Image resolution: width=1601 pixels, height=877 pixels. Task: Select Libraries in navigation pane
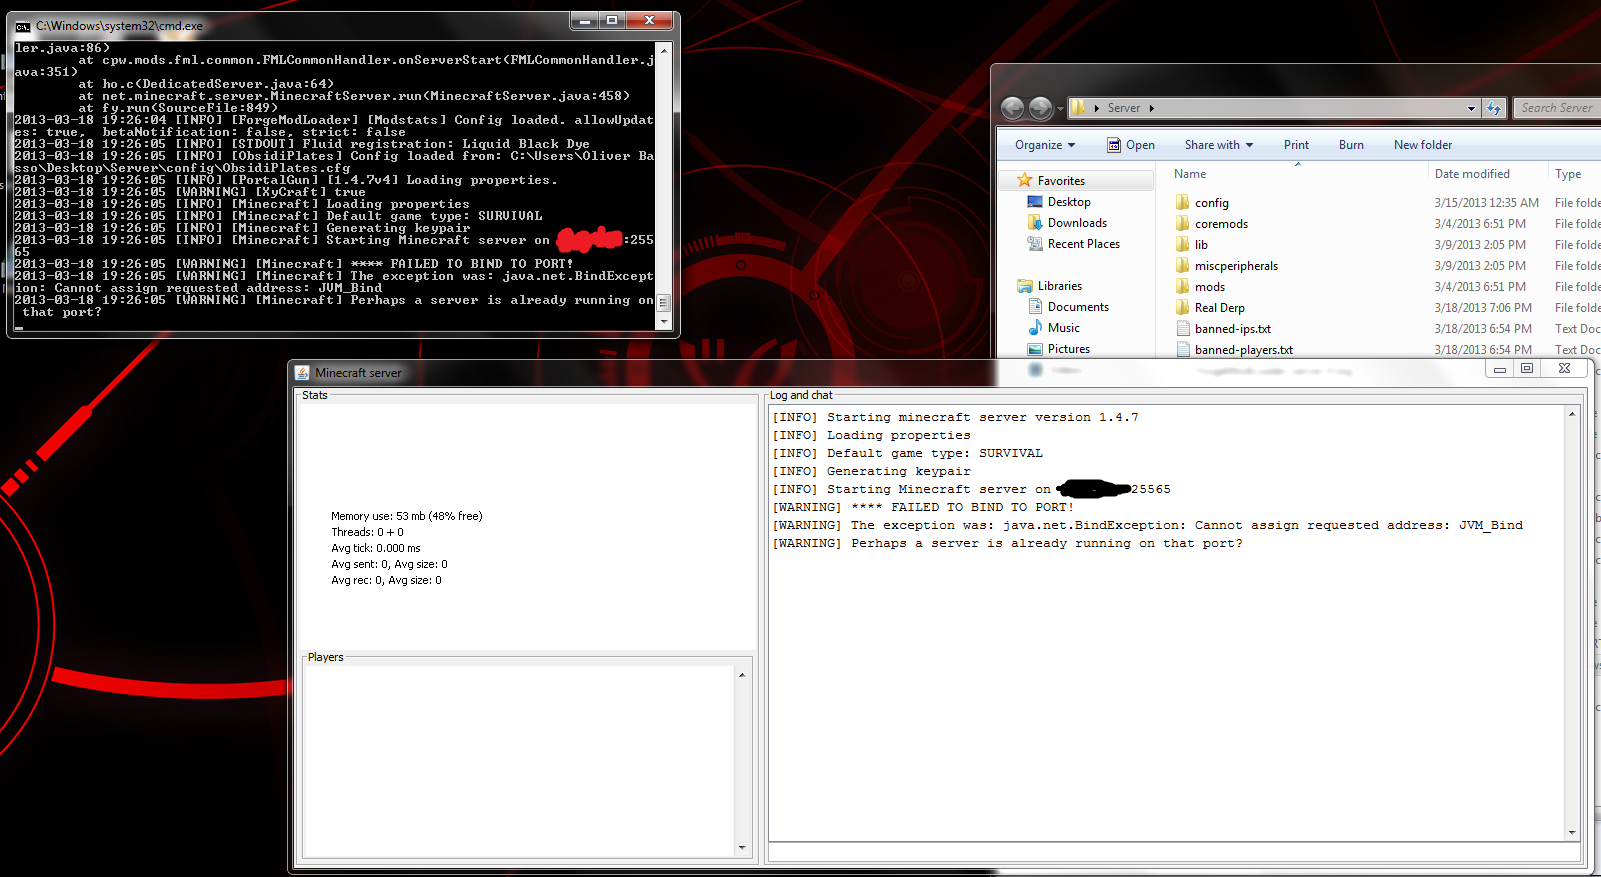pos(1060,286)
